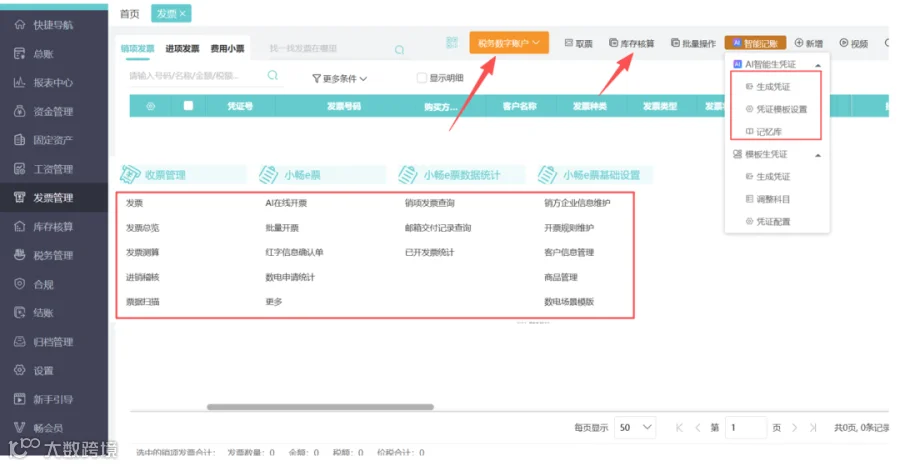Screen dimensions: 900x466
Task: Collapse the 模板生凭证 group
Action: [x=818, y=155]
